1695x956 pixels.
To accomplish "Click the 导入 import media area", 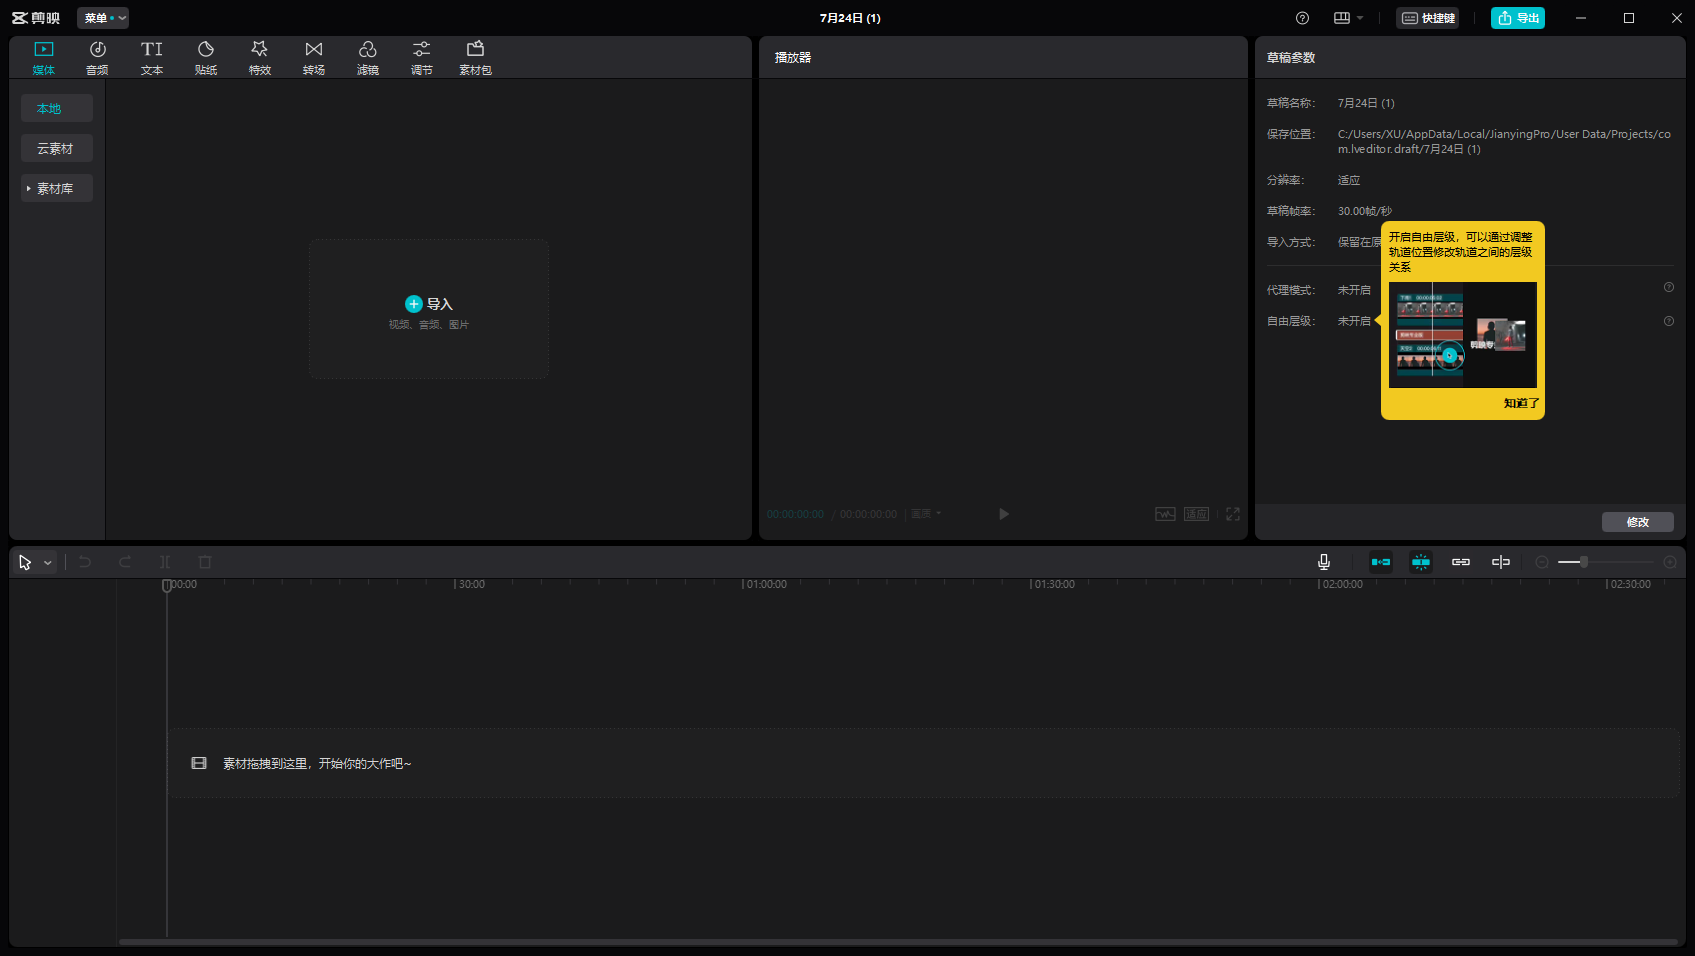I will click(x=429, y=309).
